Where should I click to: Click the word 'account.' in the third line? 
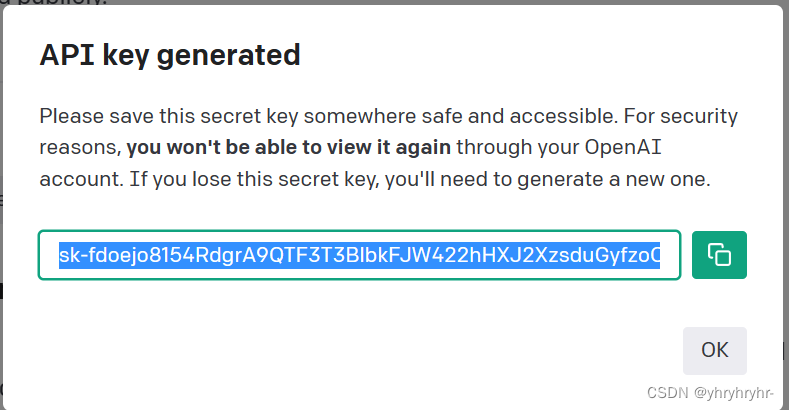tap(82, 179)
